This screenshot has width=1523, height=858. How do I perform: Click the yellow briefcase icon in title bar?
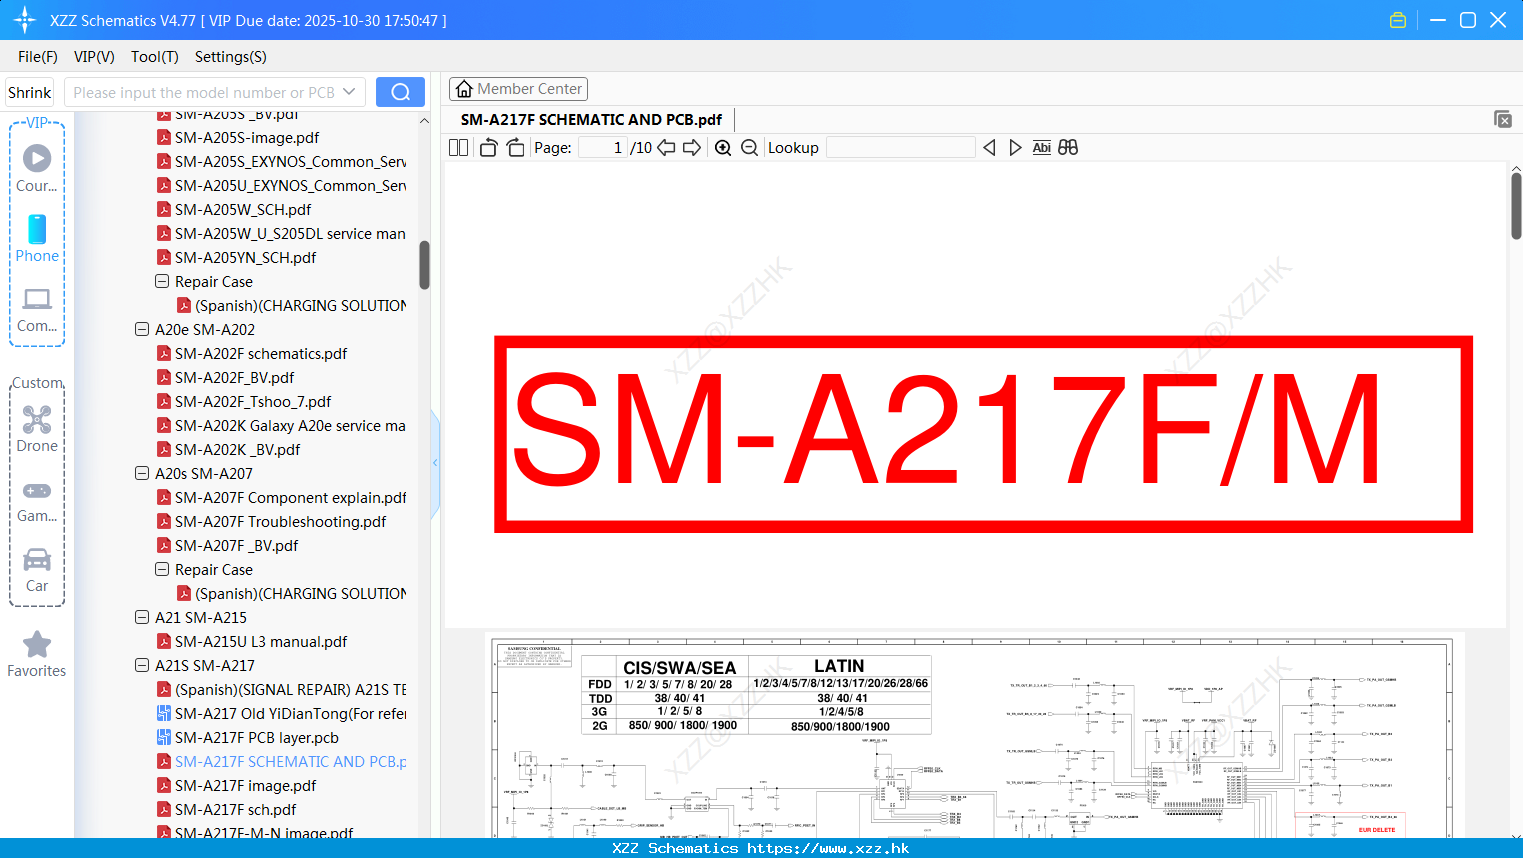tap(1398, 20)
